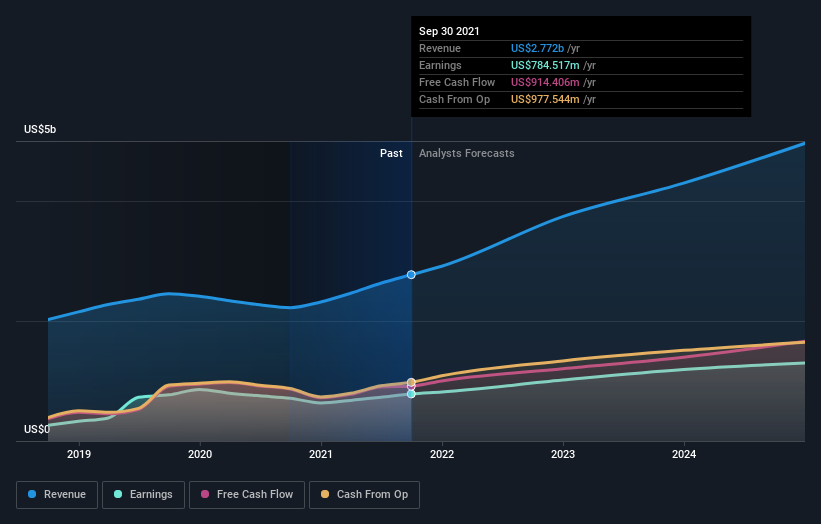The image size is (821, 524).
Task: Click the US$5b y-axis label
Action: click(x=40, y=129)
